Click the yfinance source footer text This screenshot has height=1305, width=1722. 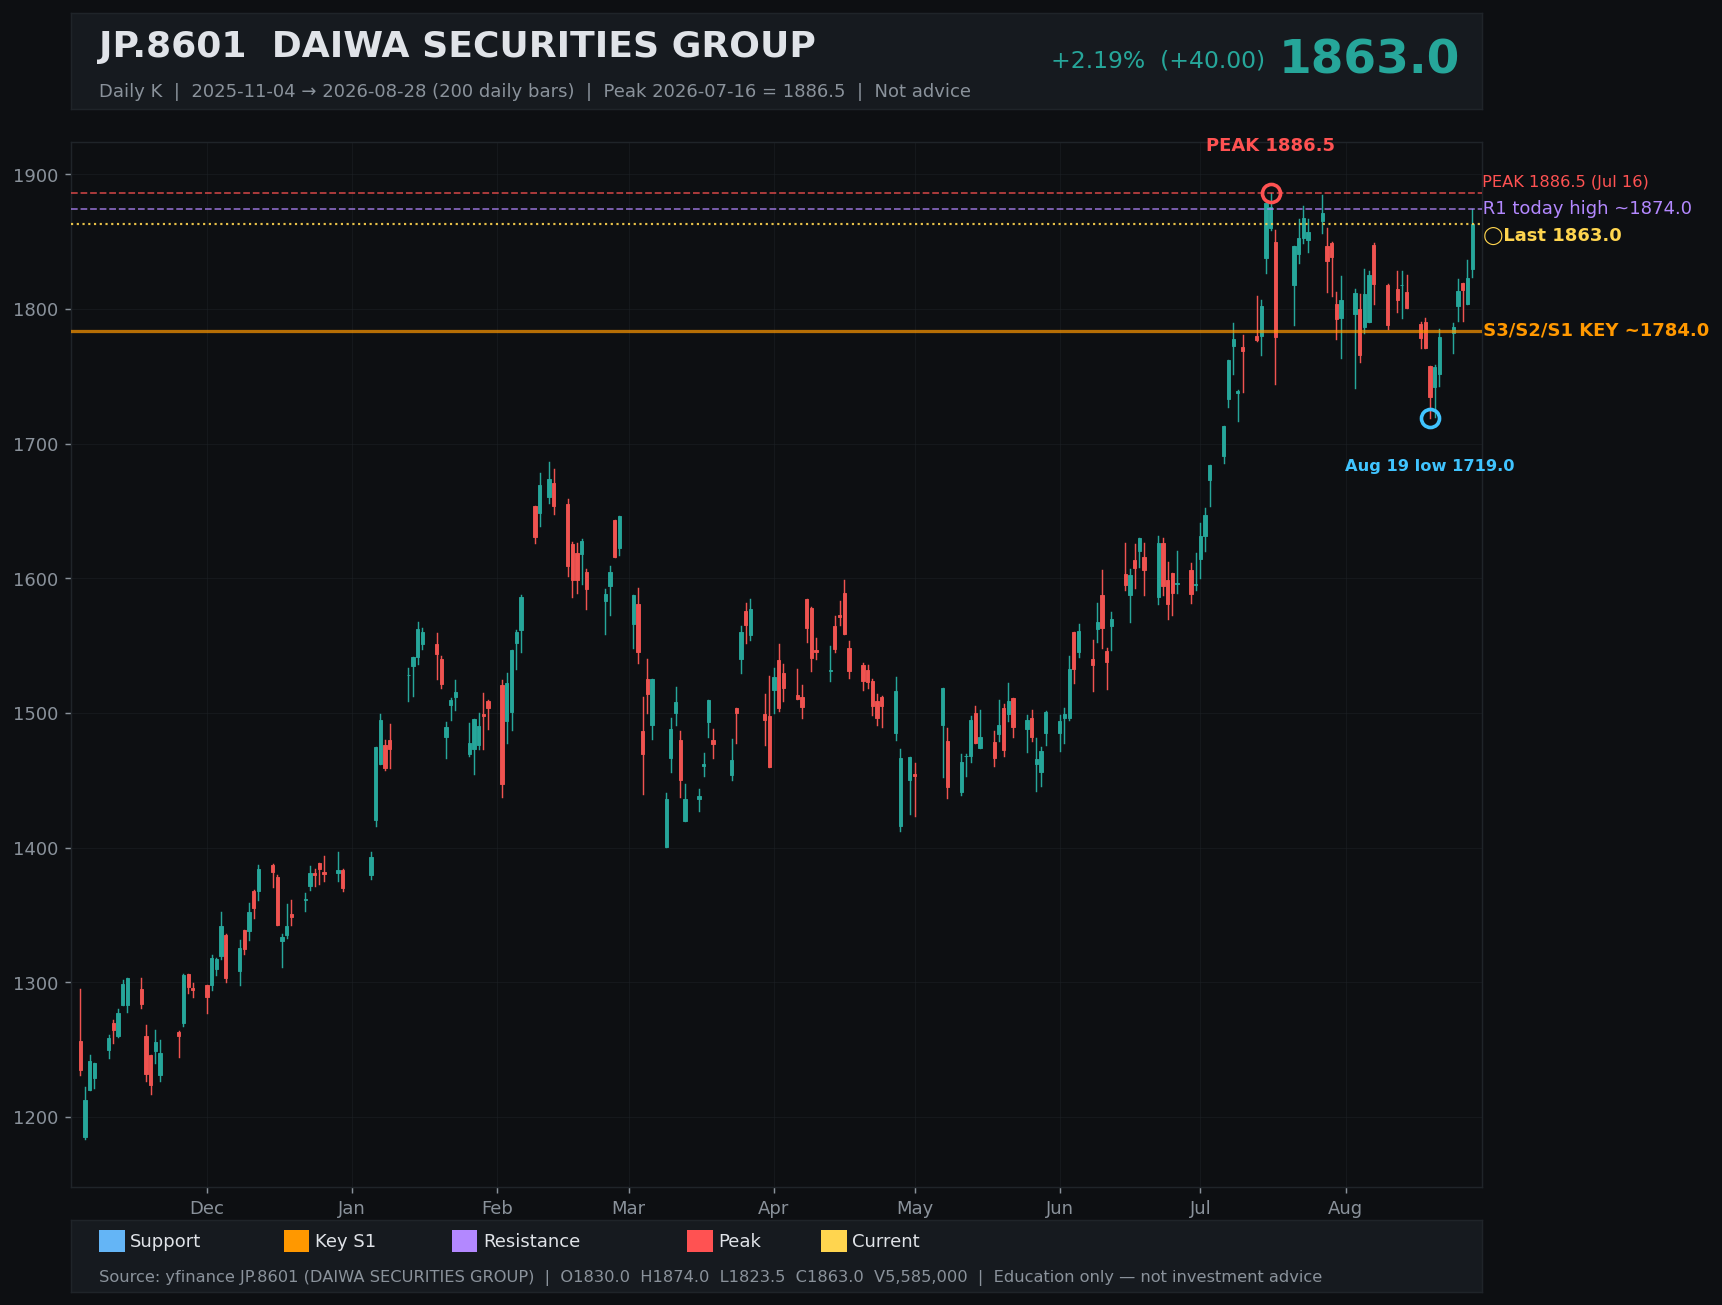pos(710,1277)
